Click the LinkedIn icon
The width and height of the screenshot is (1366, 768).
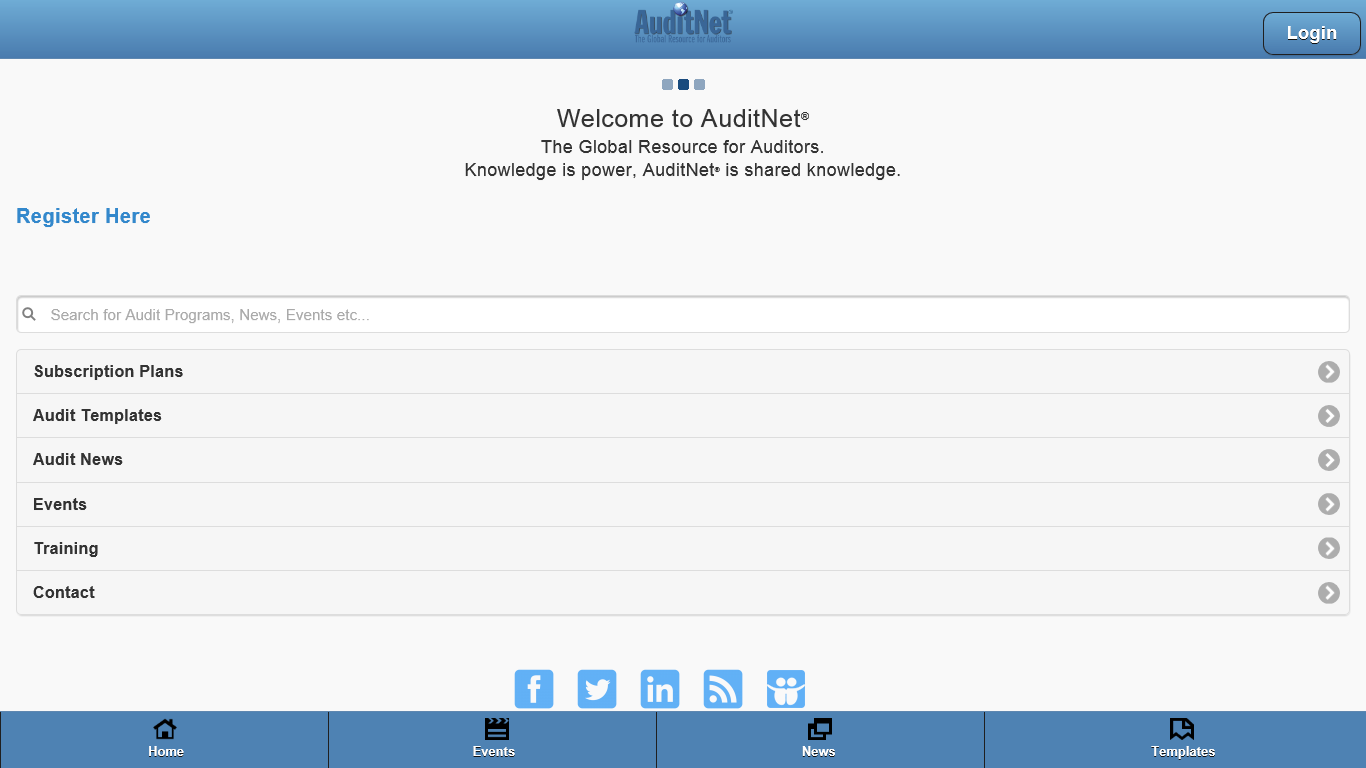pos(660,689)
